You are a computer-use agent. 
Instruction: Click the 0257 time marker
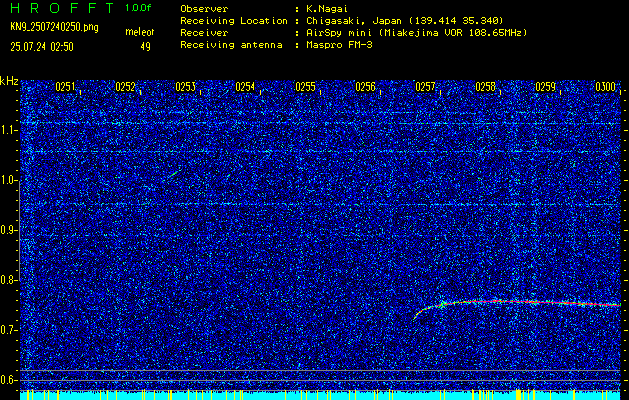point(426,87)
